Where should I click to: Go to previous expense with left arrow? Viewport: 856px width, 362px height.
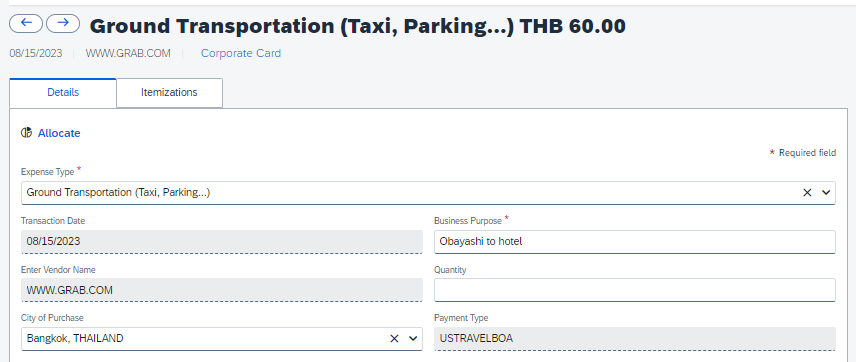[26, 23]
